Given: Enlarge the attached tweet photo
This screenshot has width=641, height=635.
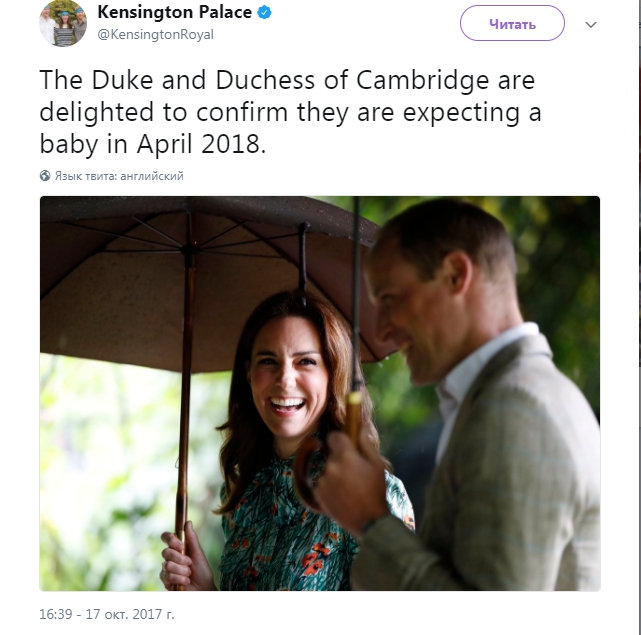Looking at the screenshot, I should tap(320, 393).
